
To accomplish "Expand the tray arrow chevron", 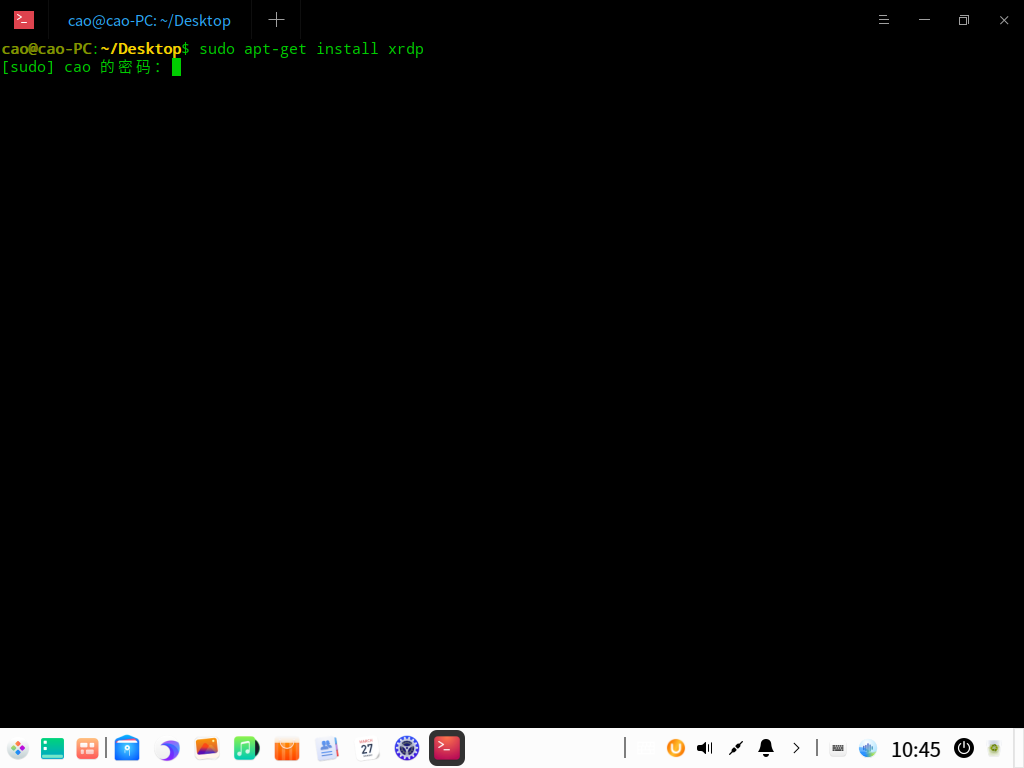I will click(x=796, y=748).
